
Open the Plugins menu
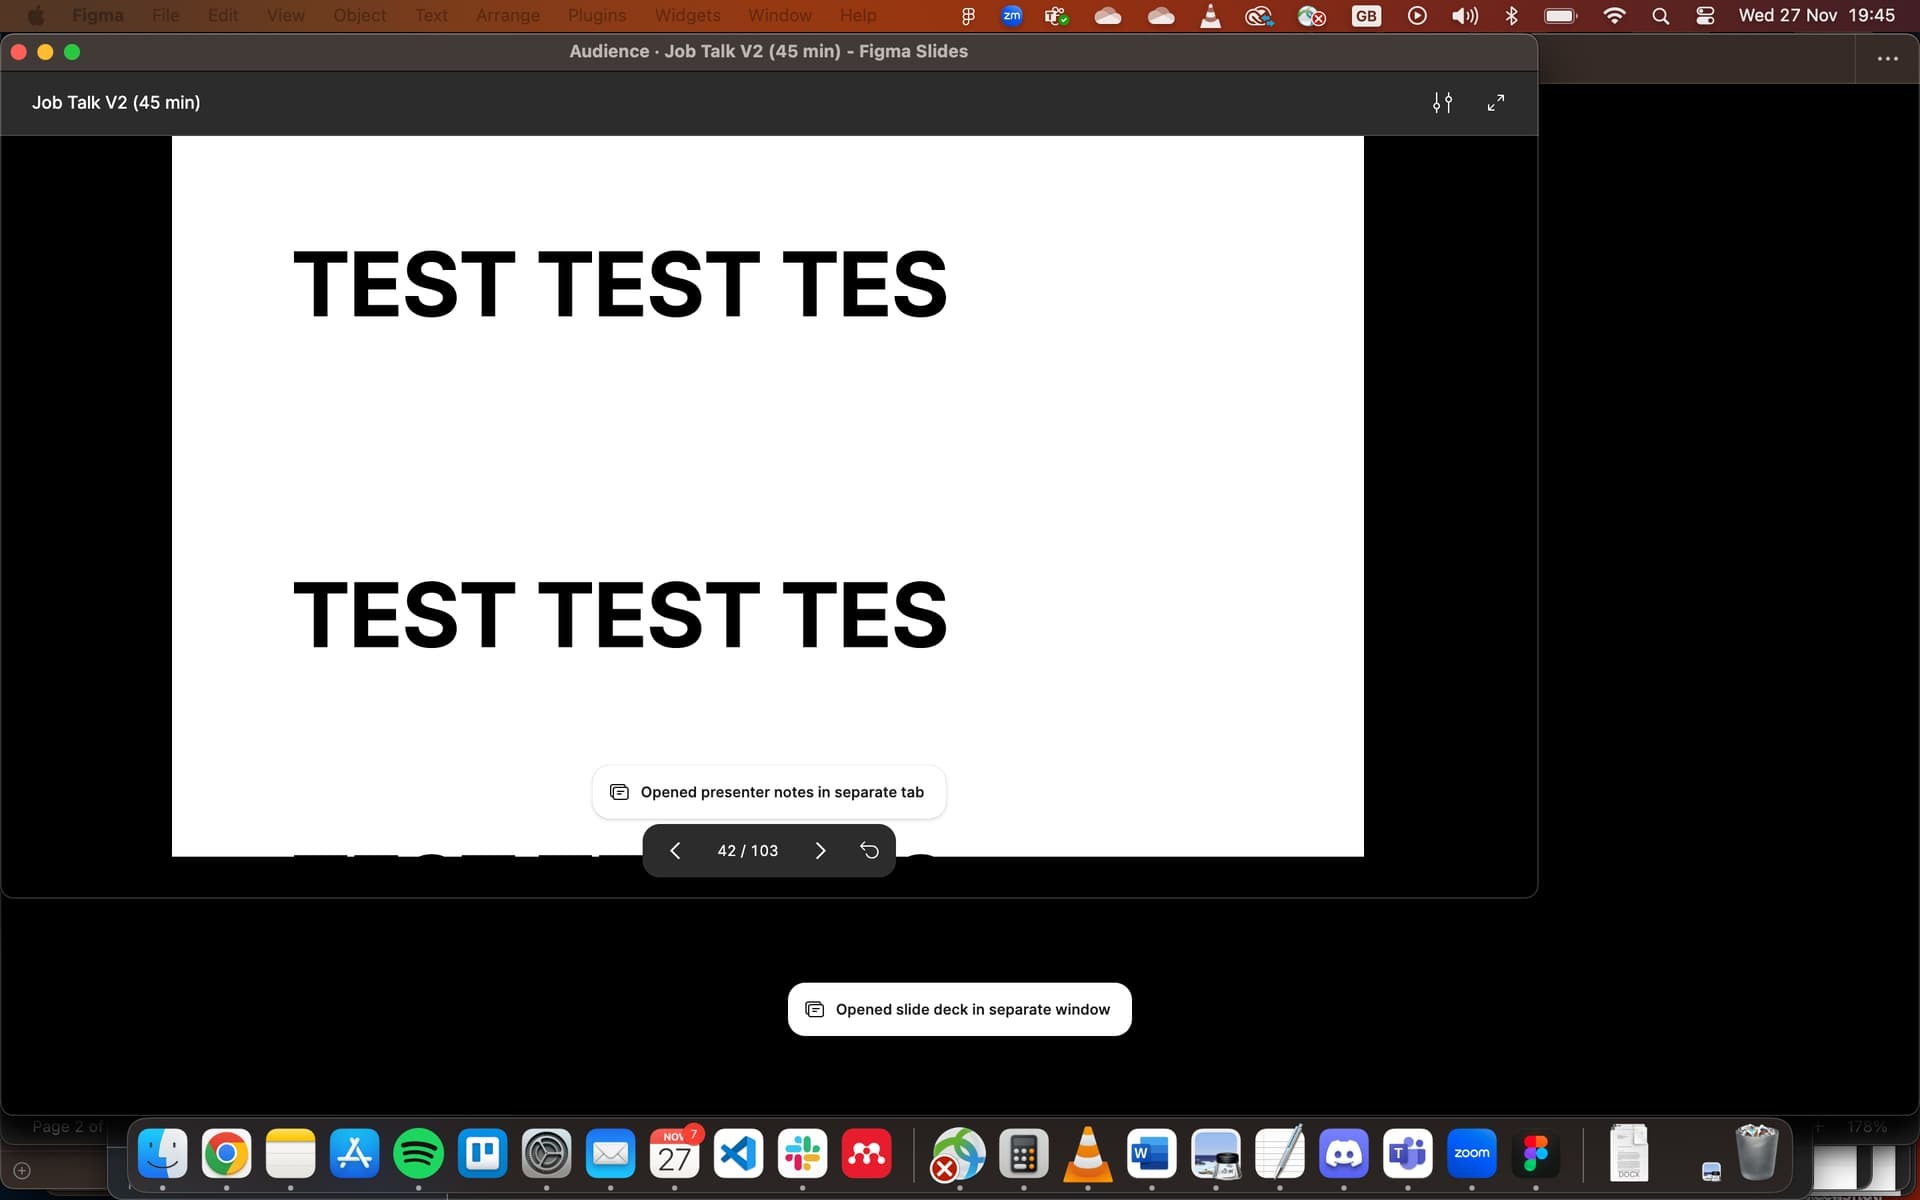click(x=597, y=15)
